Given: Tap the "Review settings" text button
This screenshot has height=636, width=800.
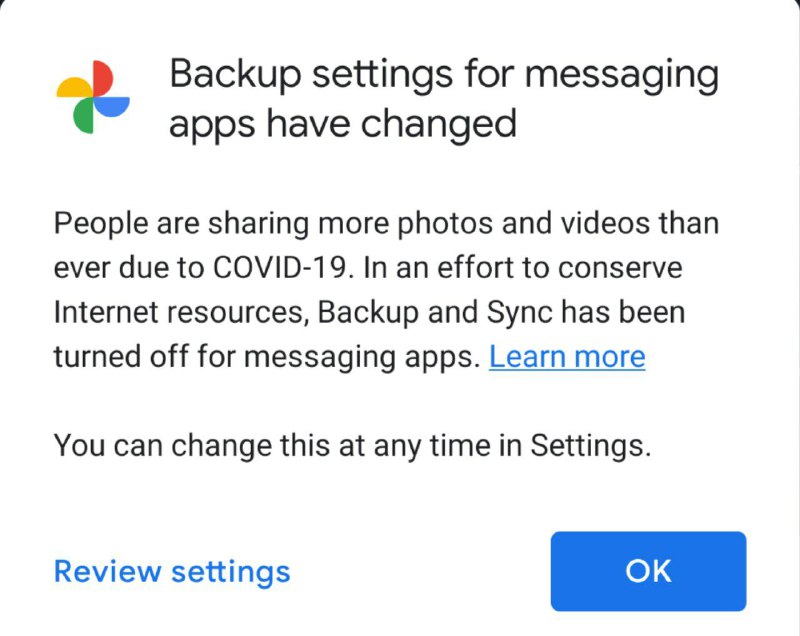Looking at the screenshot, I should 172,571.
